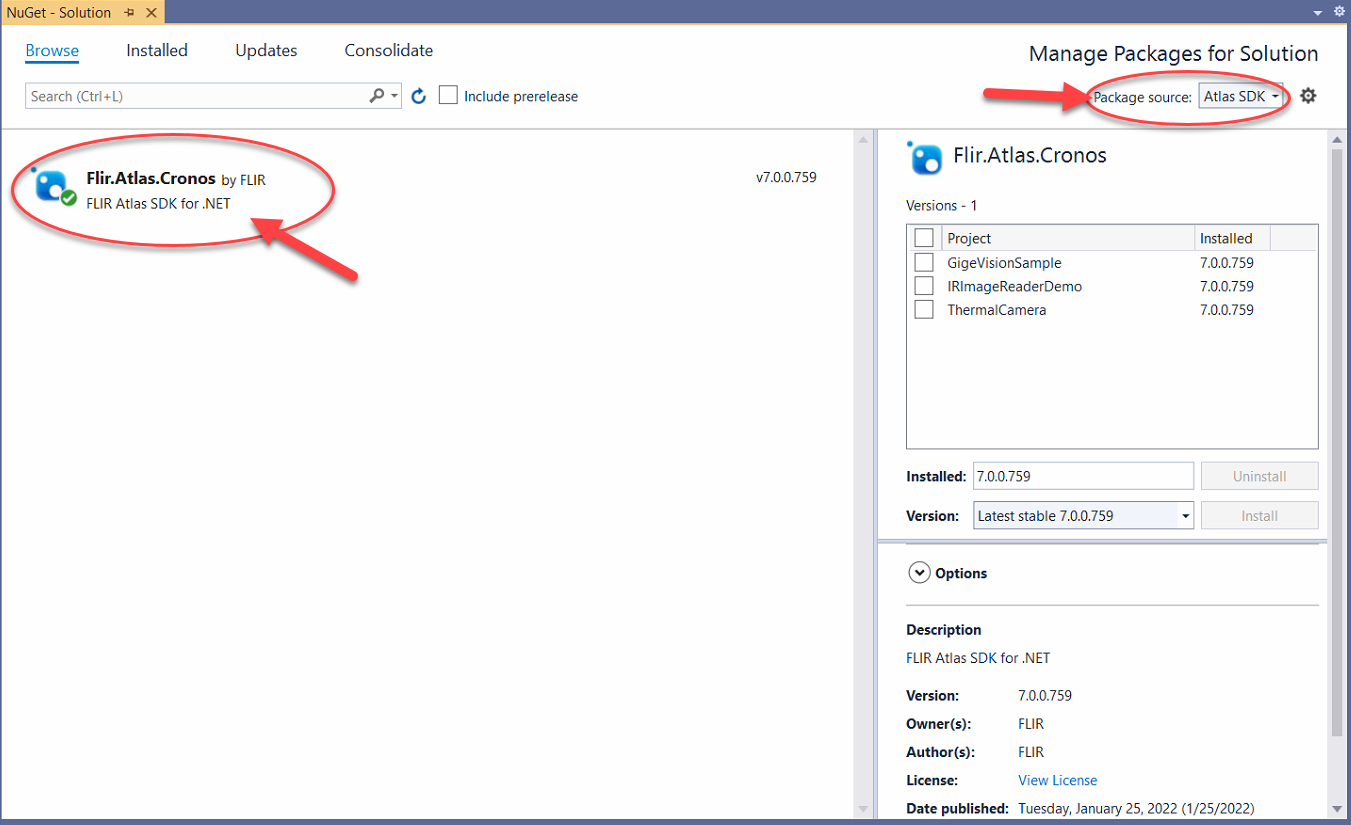Close the NuGet - Solution tab
The image size is (1351, 825).
coord(149,12)
